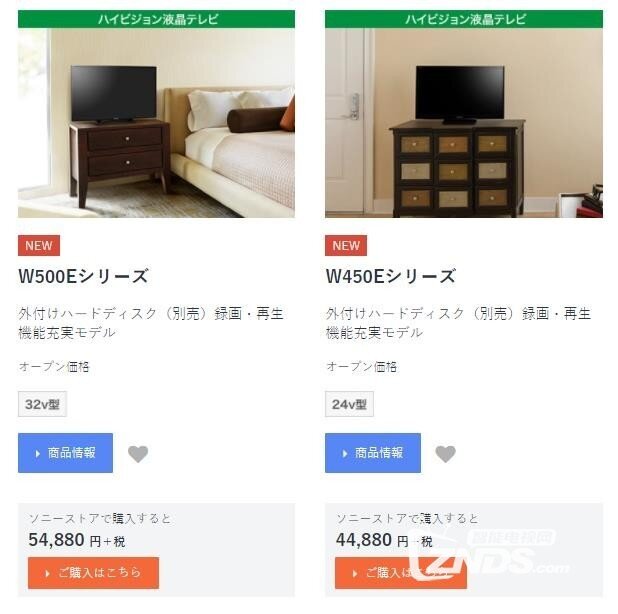The image size is (618, 614).
Task: Open the W500E bedroom TV product image
Action: [x=156, y=123]
